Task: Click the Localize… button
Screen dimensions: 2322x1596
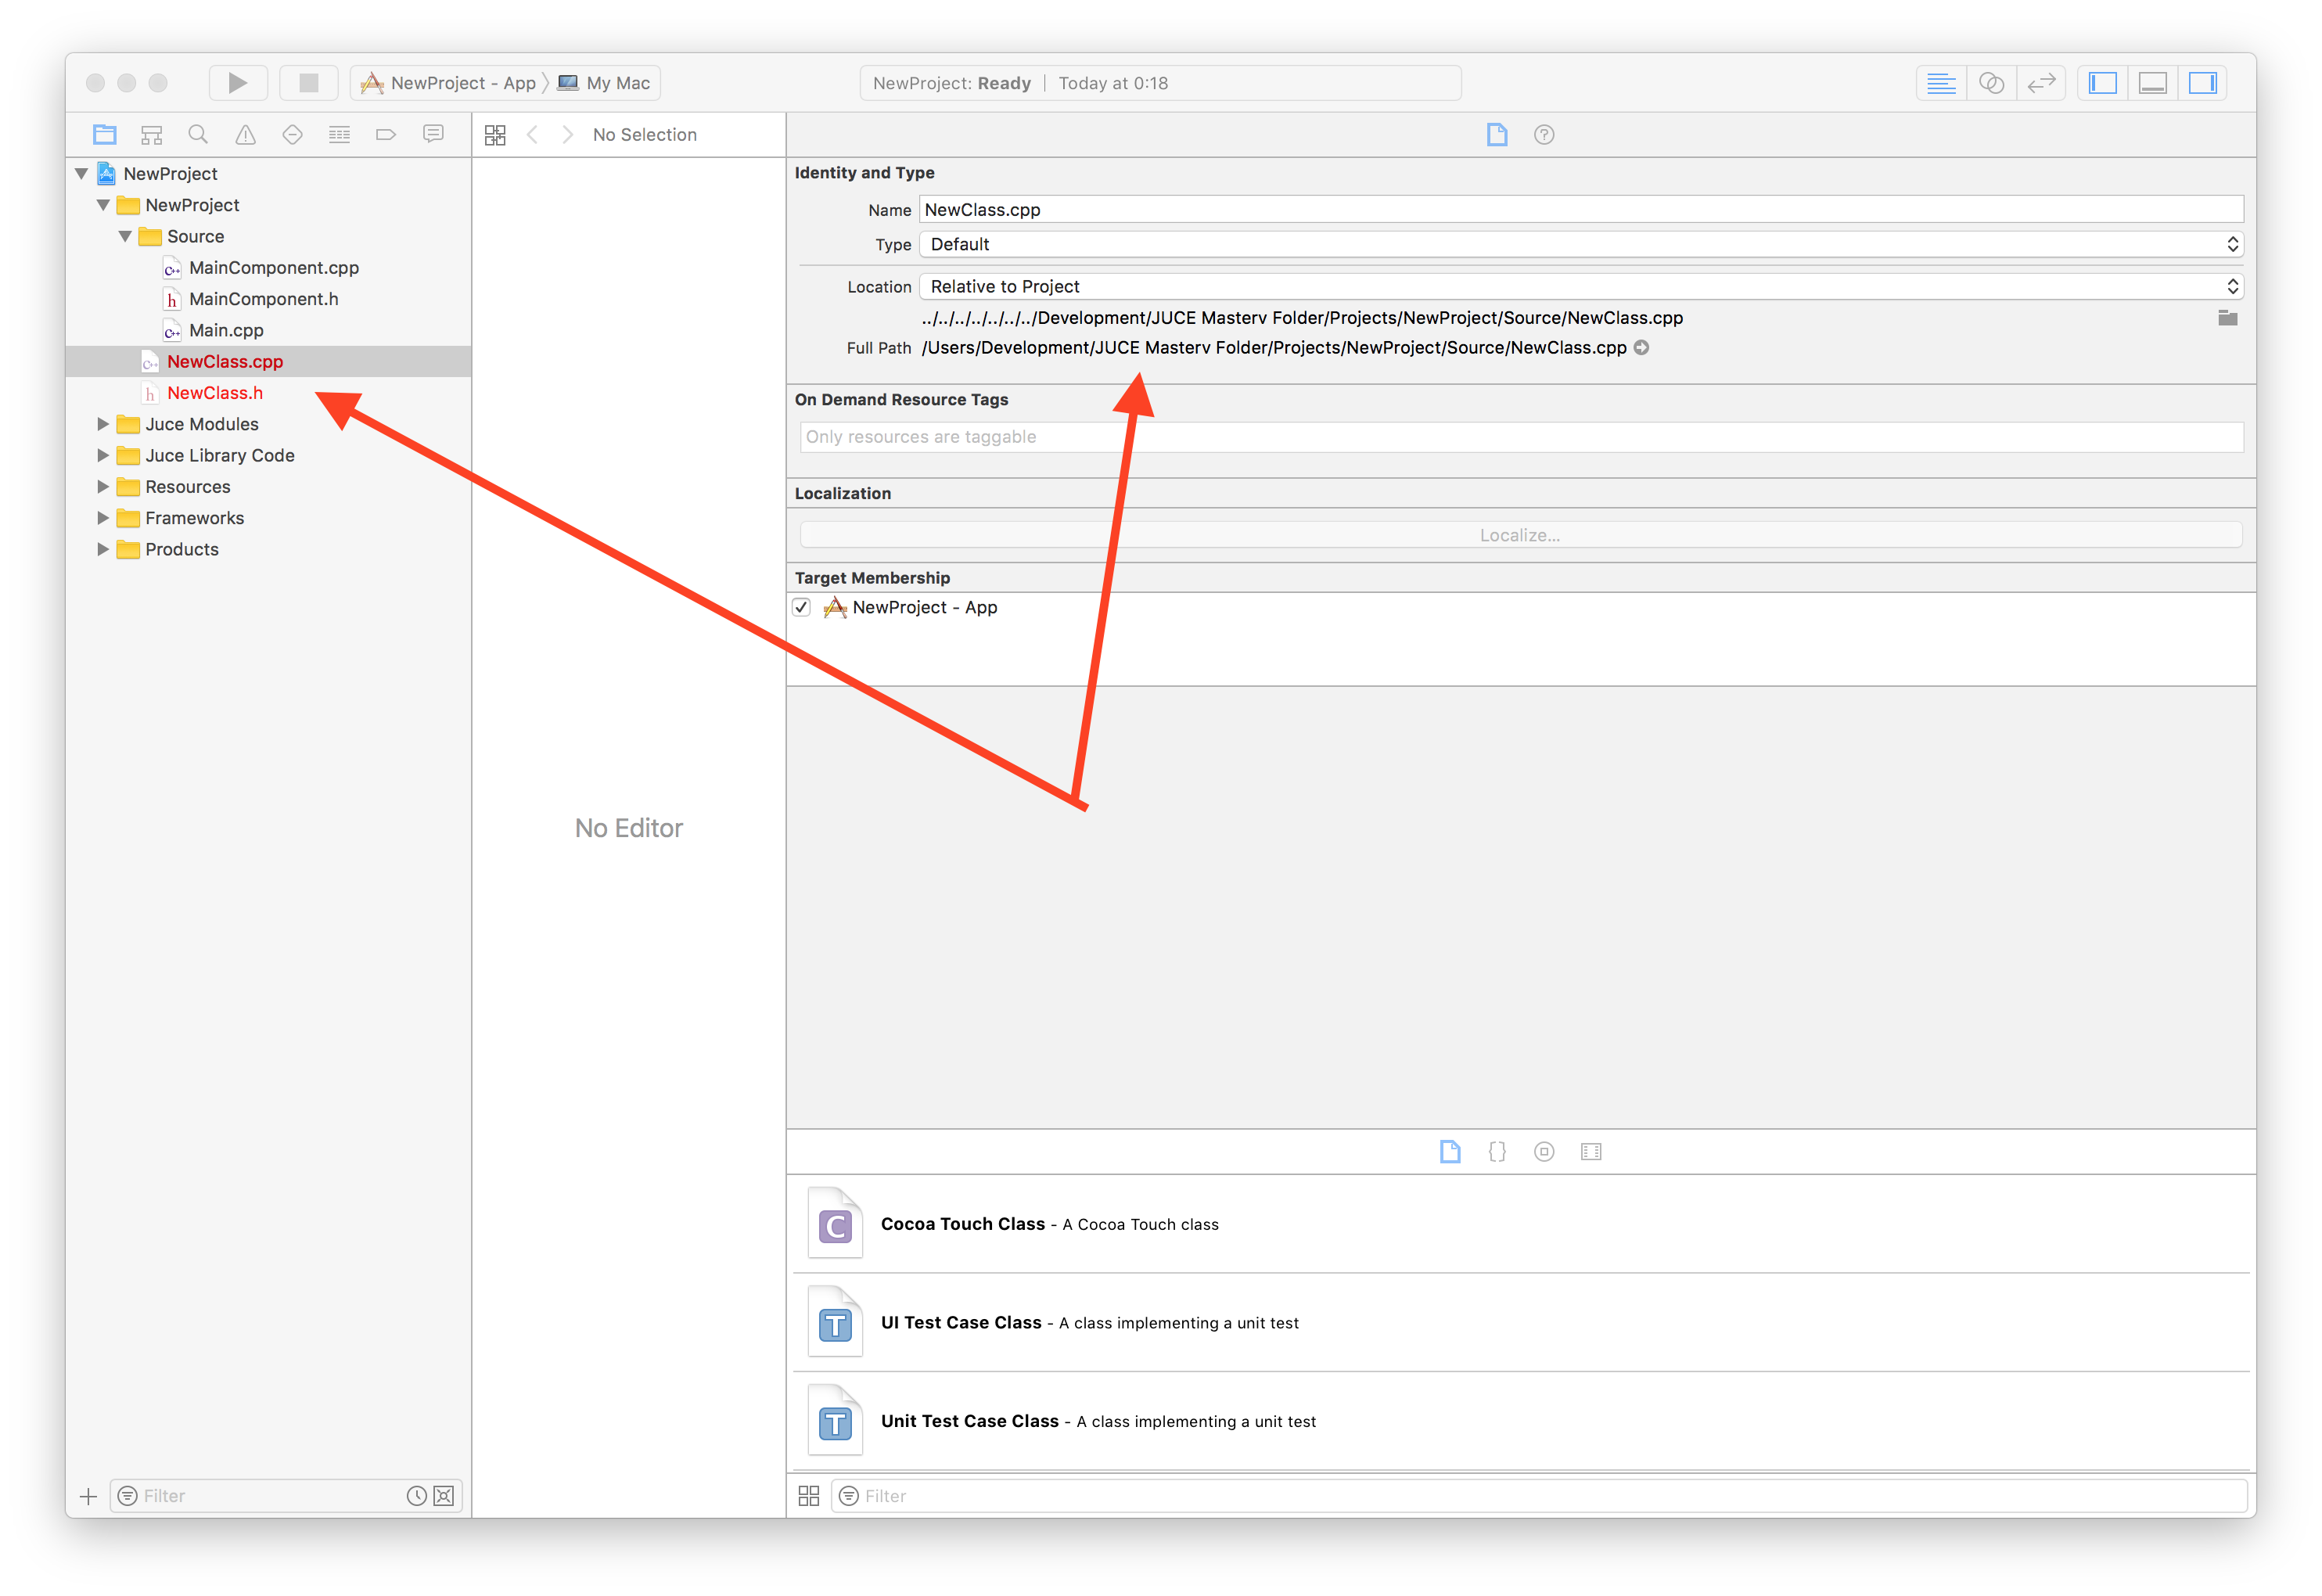Action: click(1520, 535)
